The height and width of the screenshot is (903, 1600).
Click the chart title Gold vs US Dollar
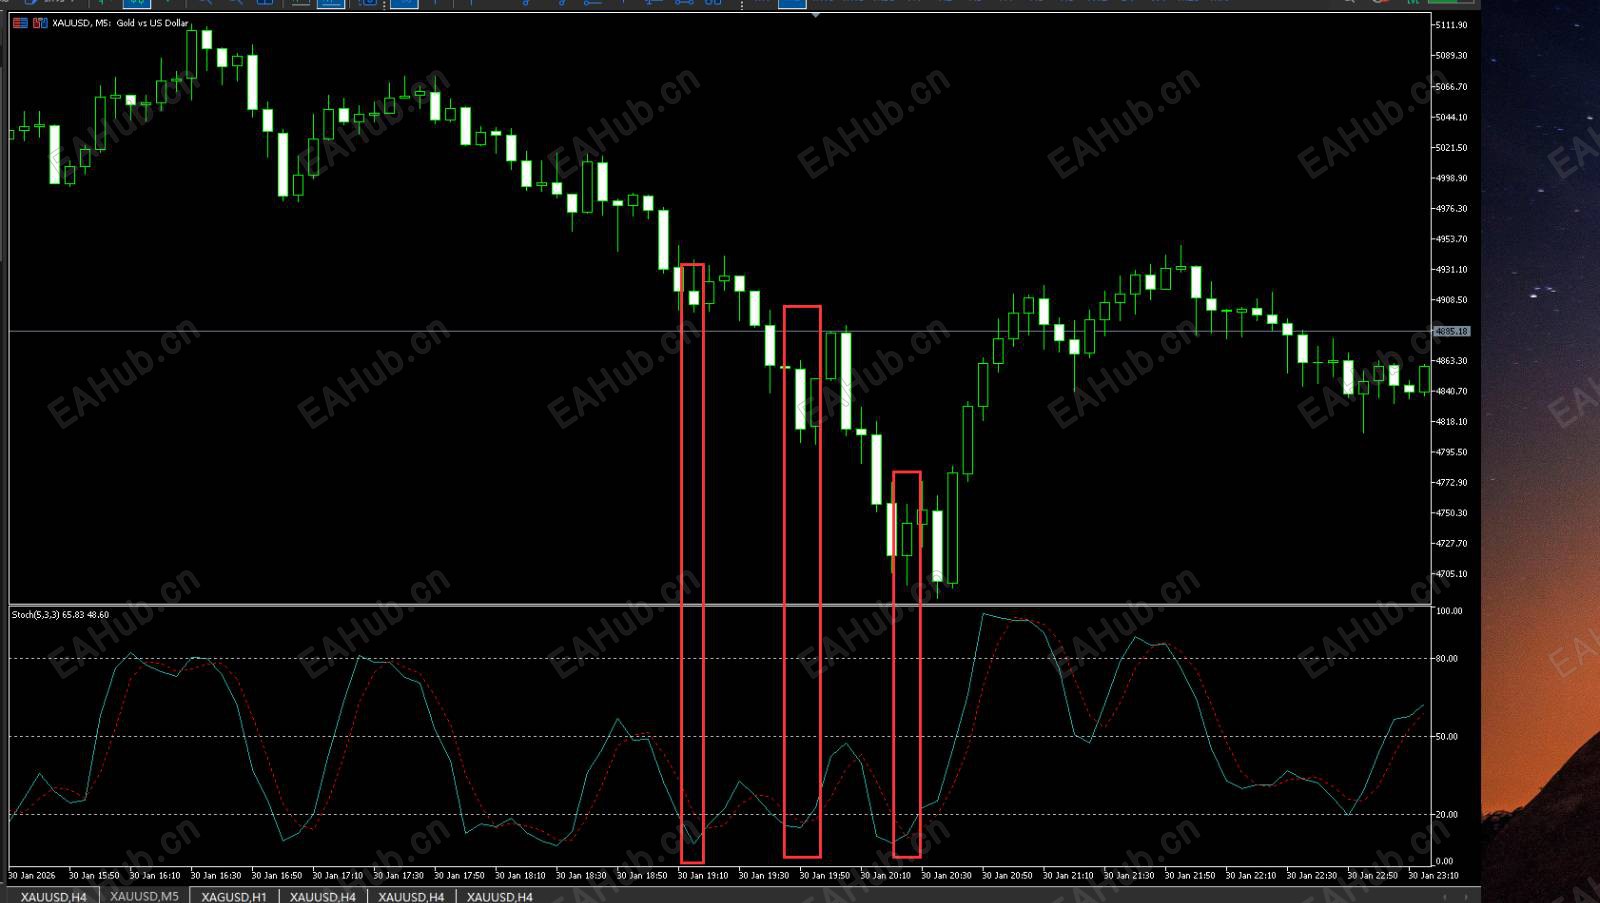[152, 22]
